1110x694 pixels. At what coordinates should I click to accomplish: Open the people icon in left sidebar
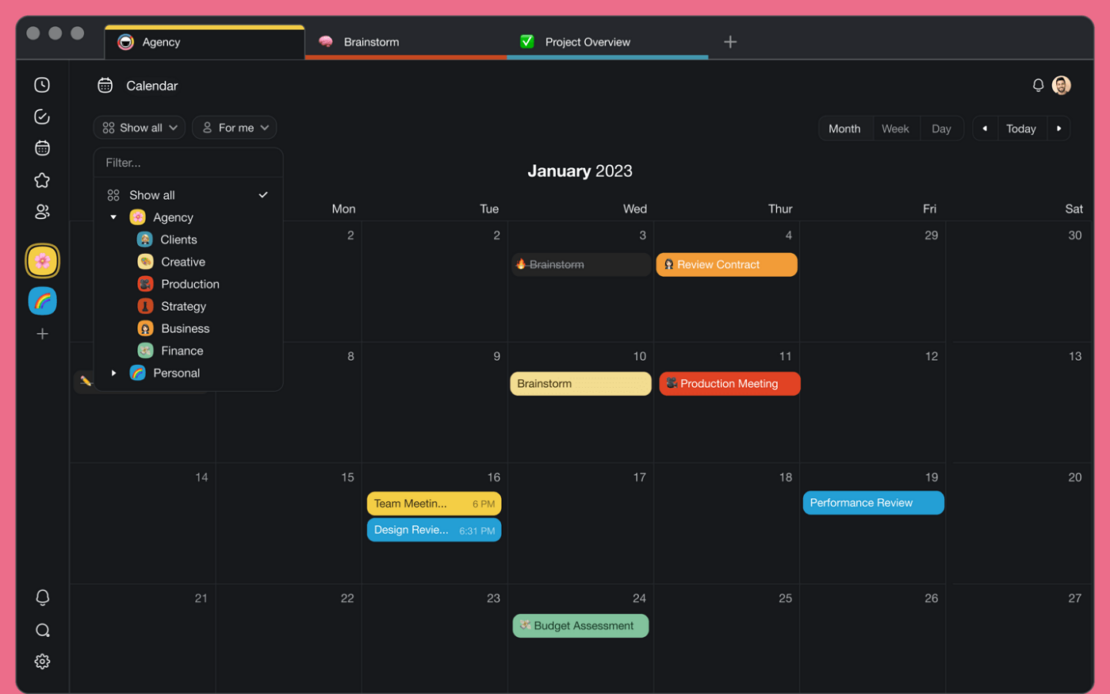[42, 212]
